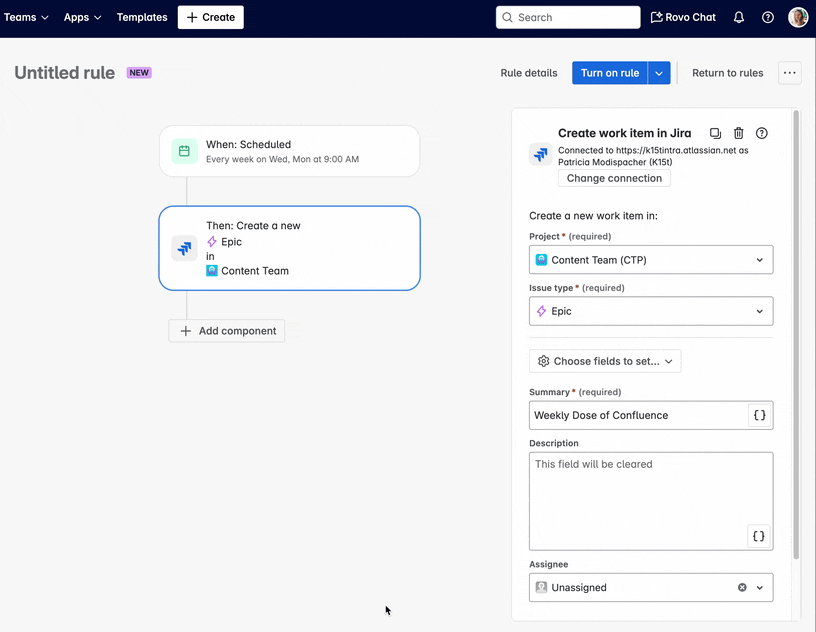
Task: Open the Project dropdown Content Team (CTP)
Action: click(x=651, y=260)
